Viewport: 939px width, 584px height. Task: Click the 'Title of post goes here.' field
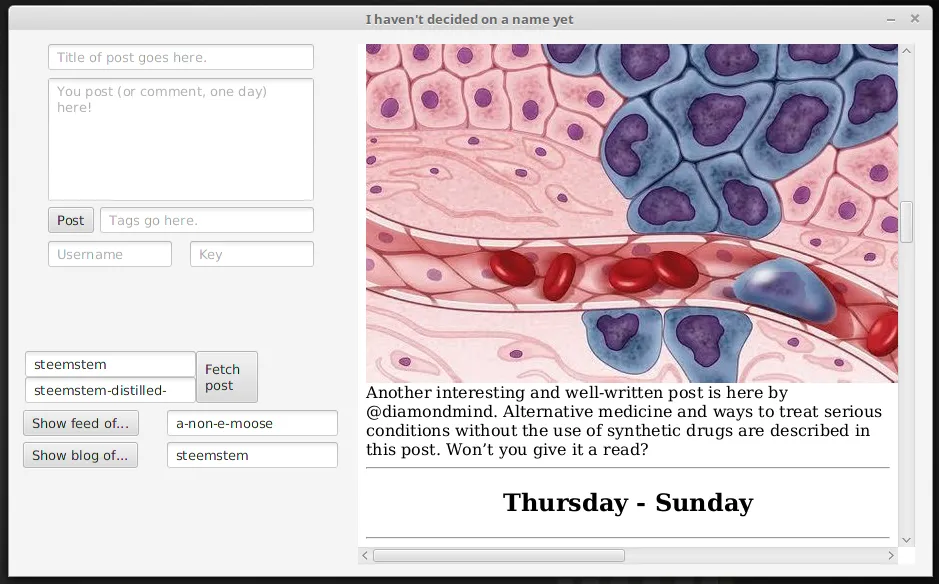tap(181, 57)
